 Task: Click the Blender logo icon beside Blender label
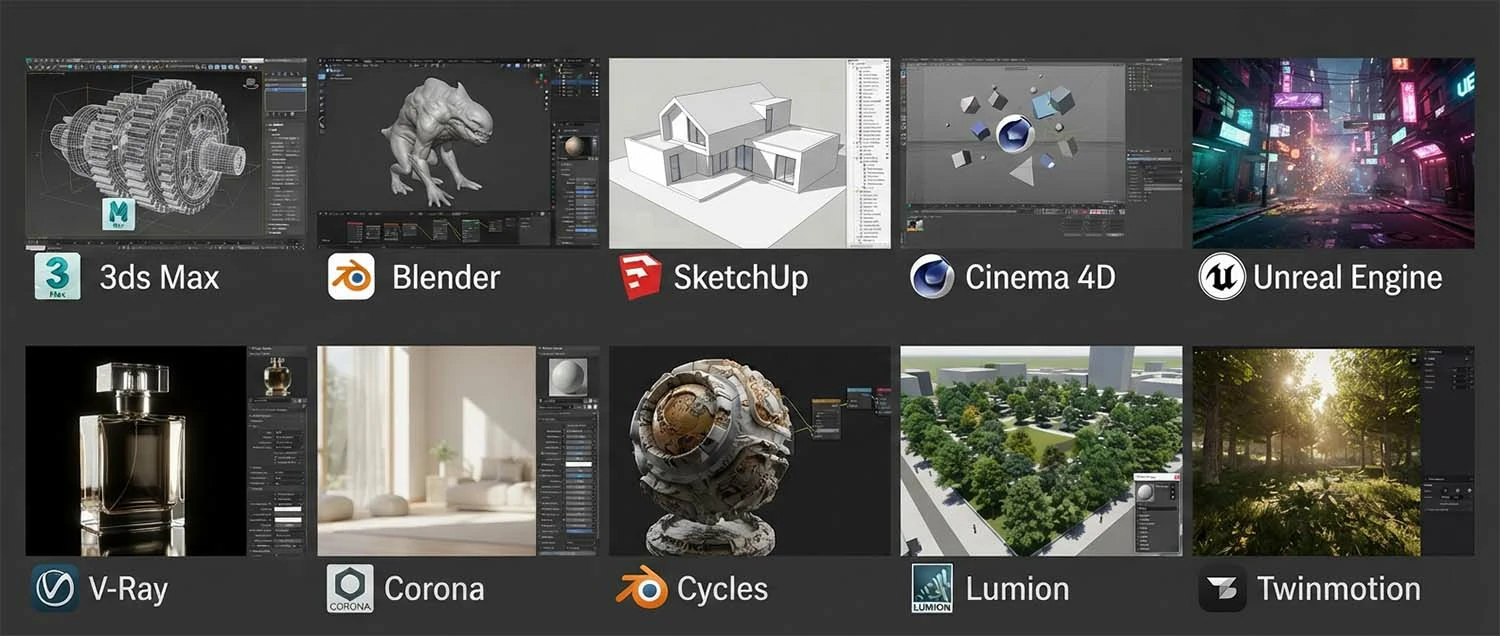pyautogui.click(x=351, y=276)
